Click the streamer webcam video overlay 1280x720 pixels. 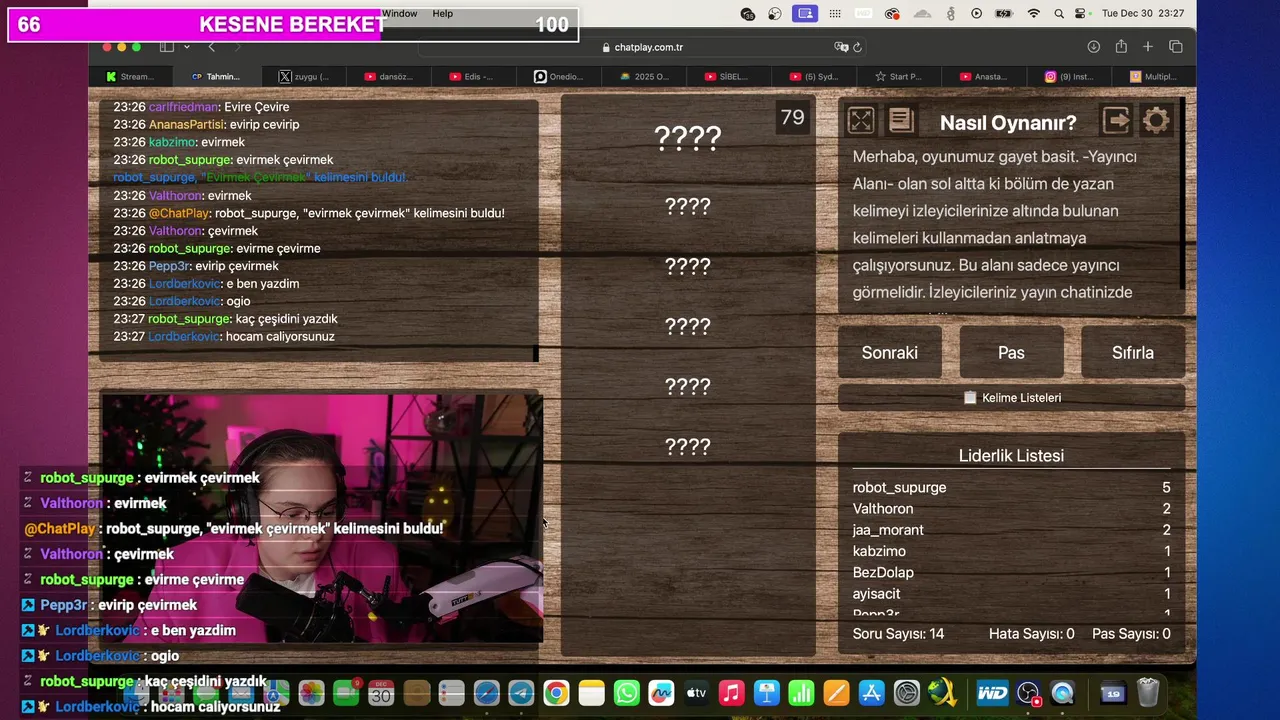322,518
